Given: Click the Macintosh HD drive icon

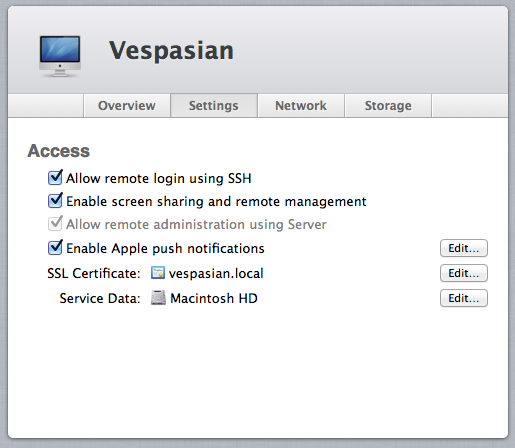Looking at the screenshot, I should [x=158, y=298].
